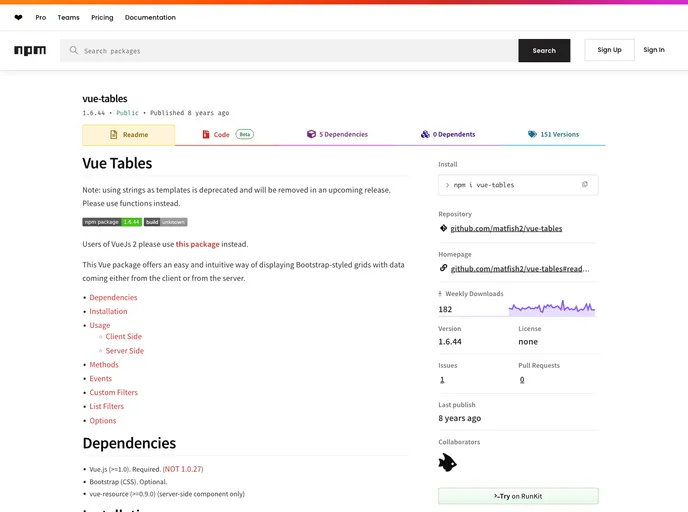The image size is (688, 512).
Task: Jump to Custom Filters link
Action: (114, 392)
